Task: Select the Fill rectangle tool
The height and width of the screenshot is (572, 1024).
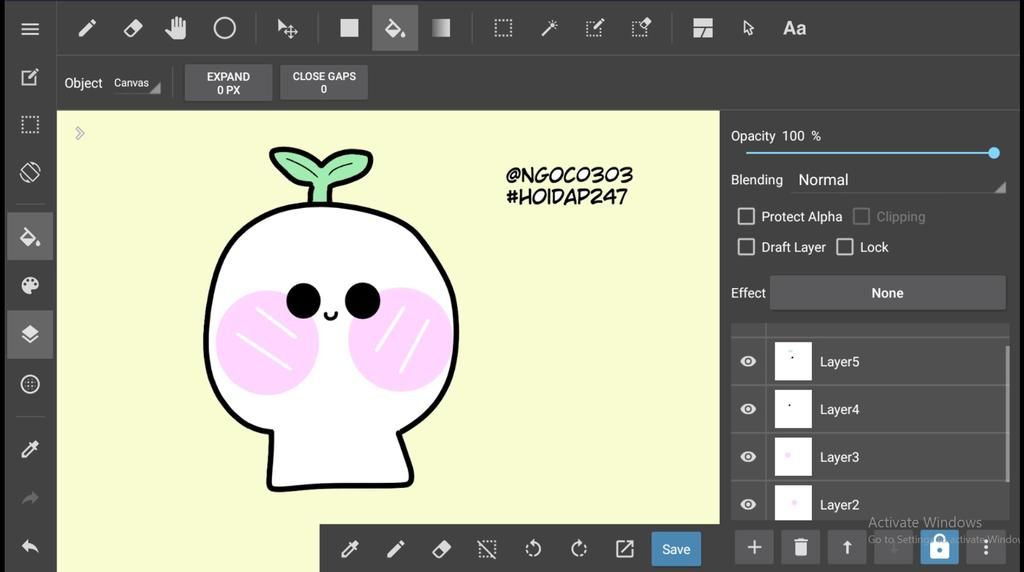Action: [x=349, y=28]
